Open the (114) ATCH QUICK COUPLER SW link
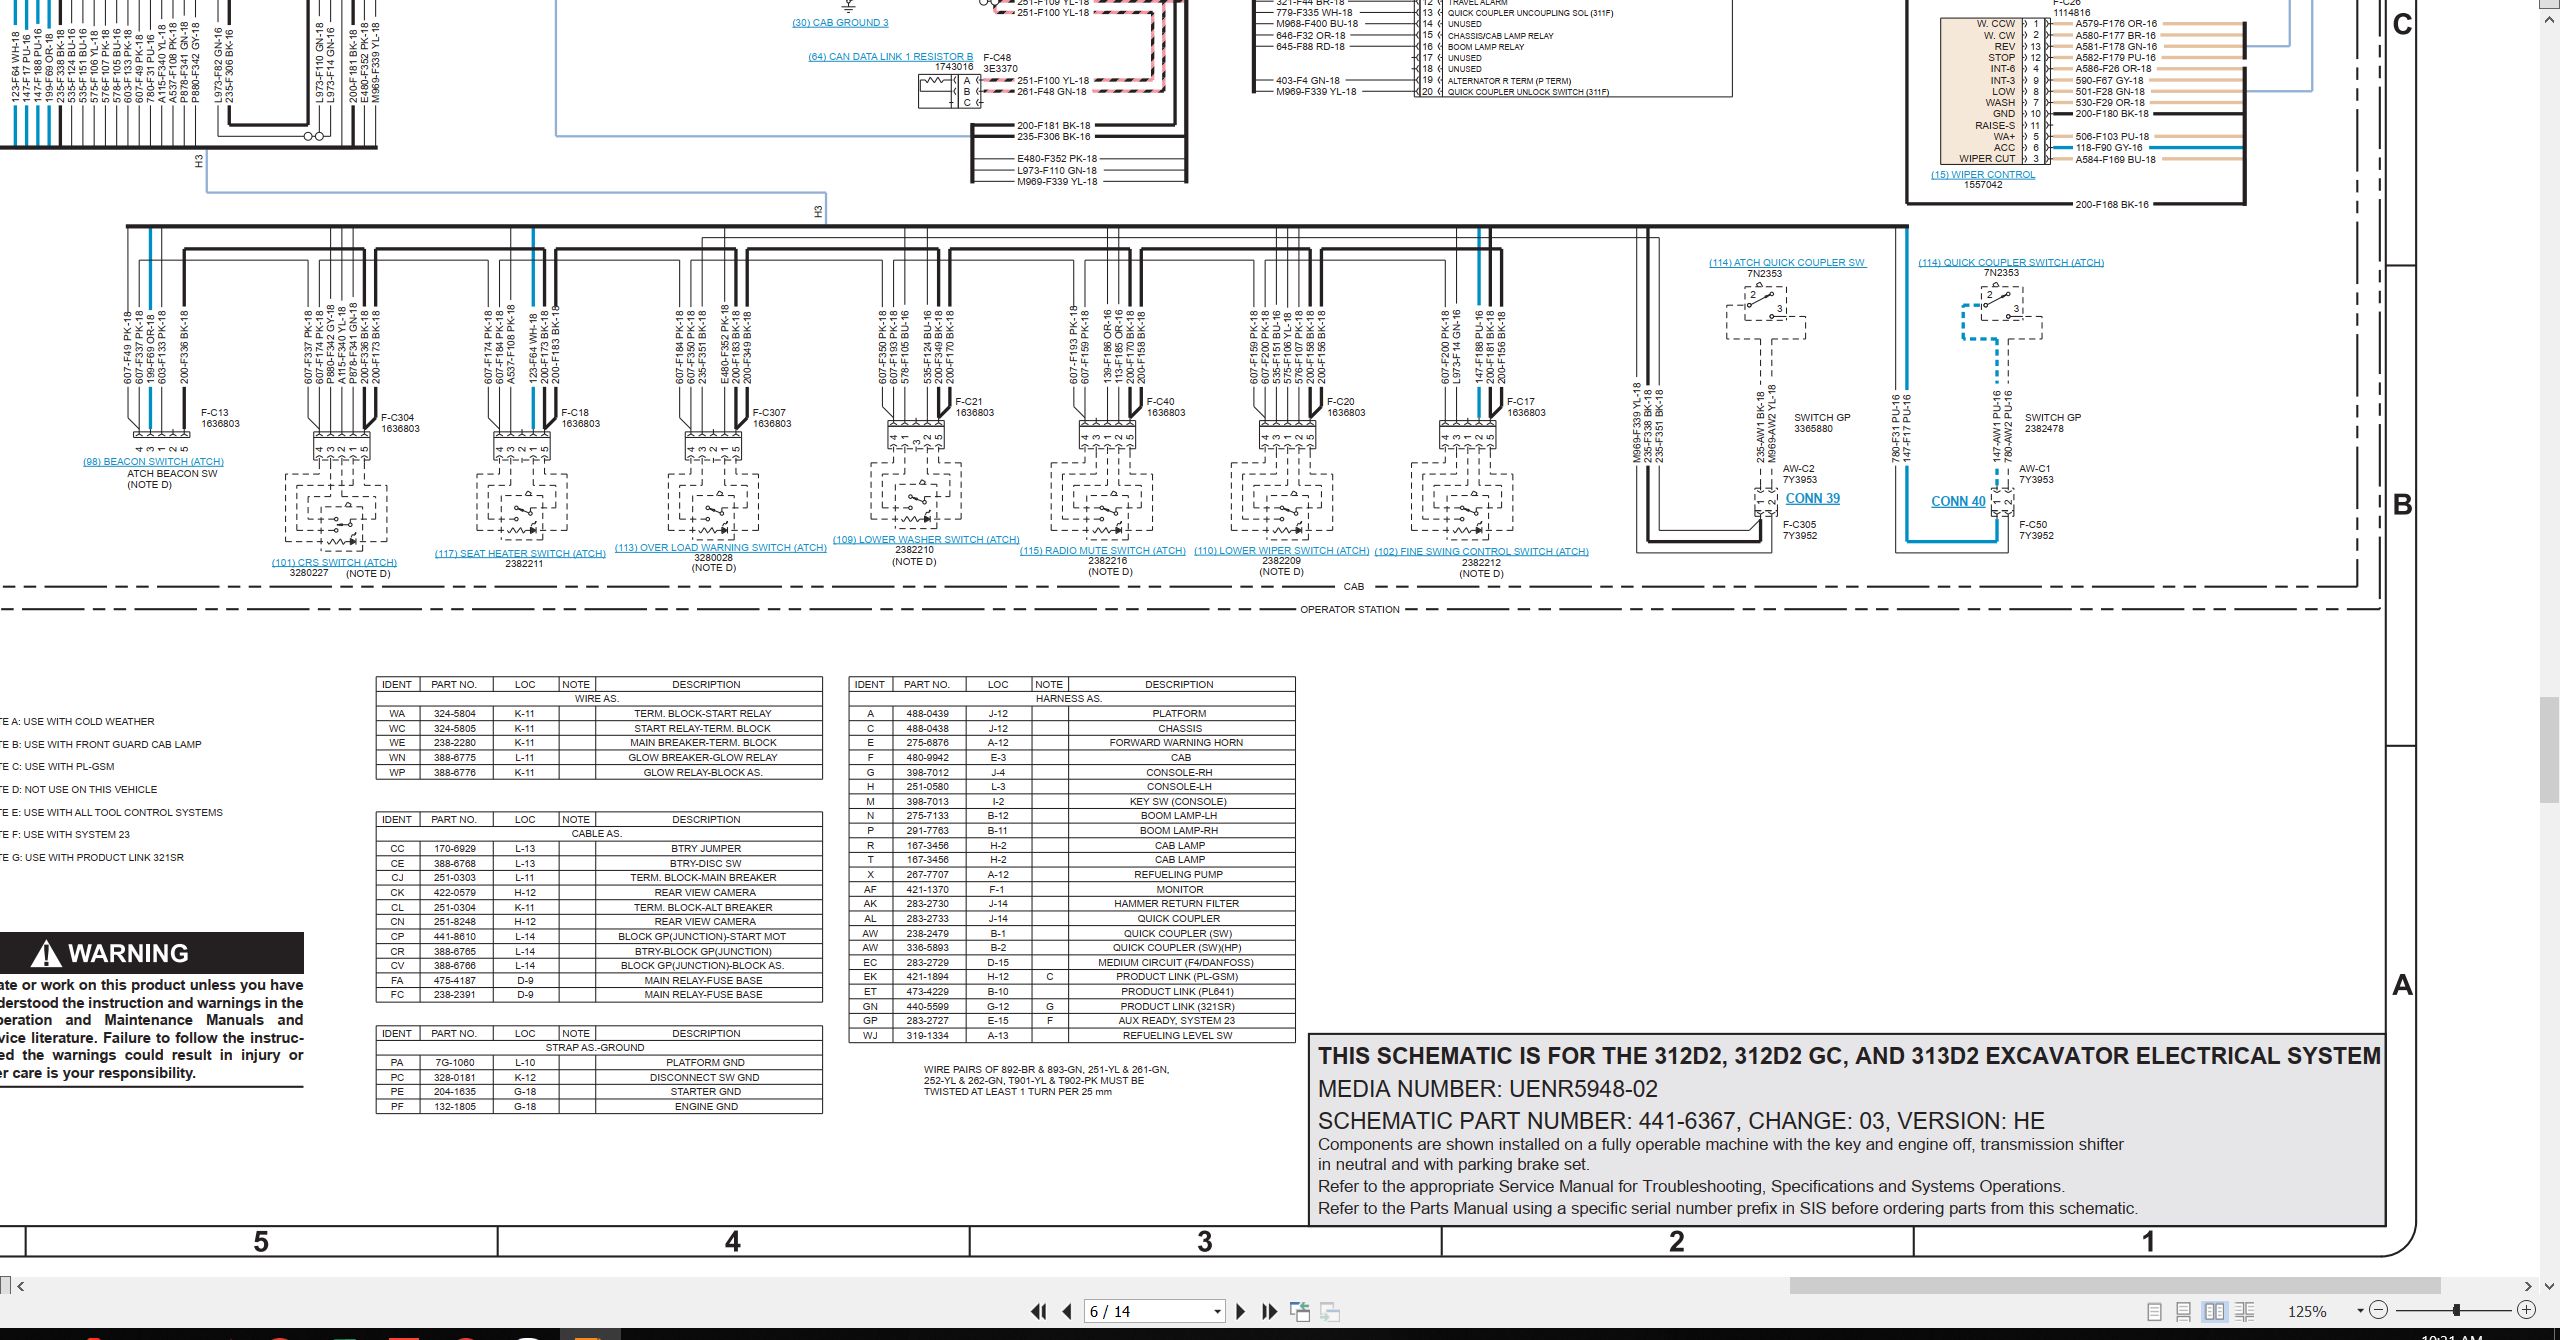 pyautogui.click(x=1787, y=263)
